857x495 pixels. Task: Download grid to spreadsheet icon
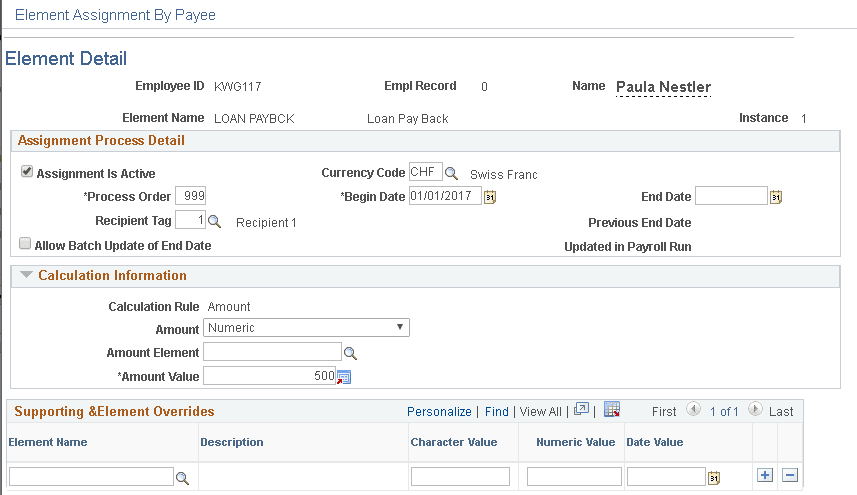coord(613,410)
